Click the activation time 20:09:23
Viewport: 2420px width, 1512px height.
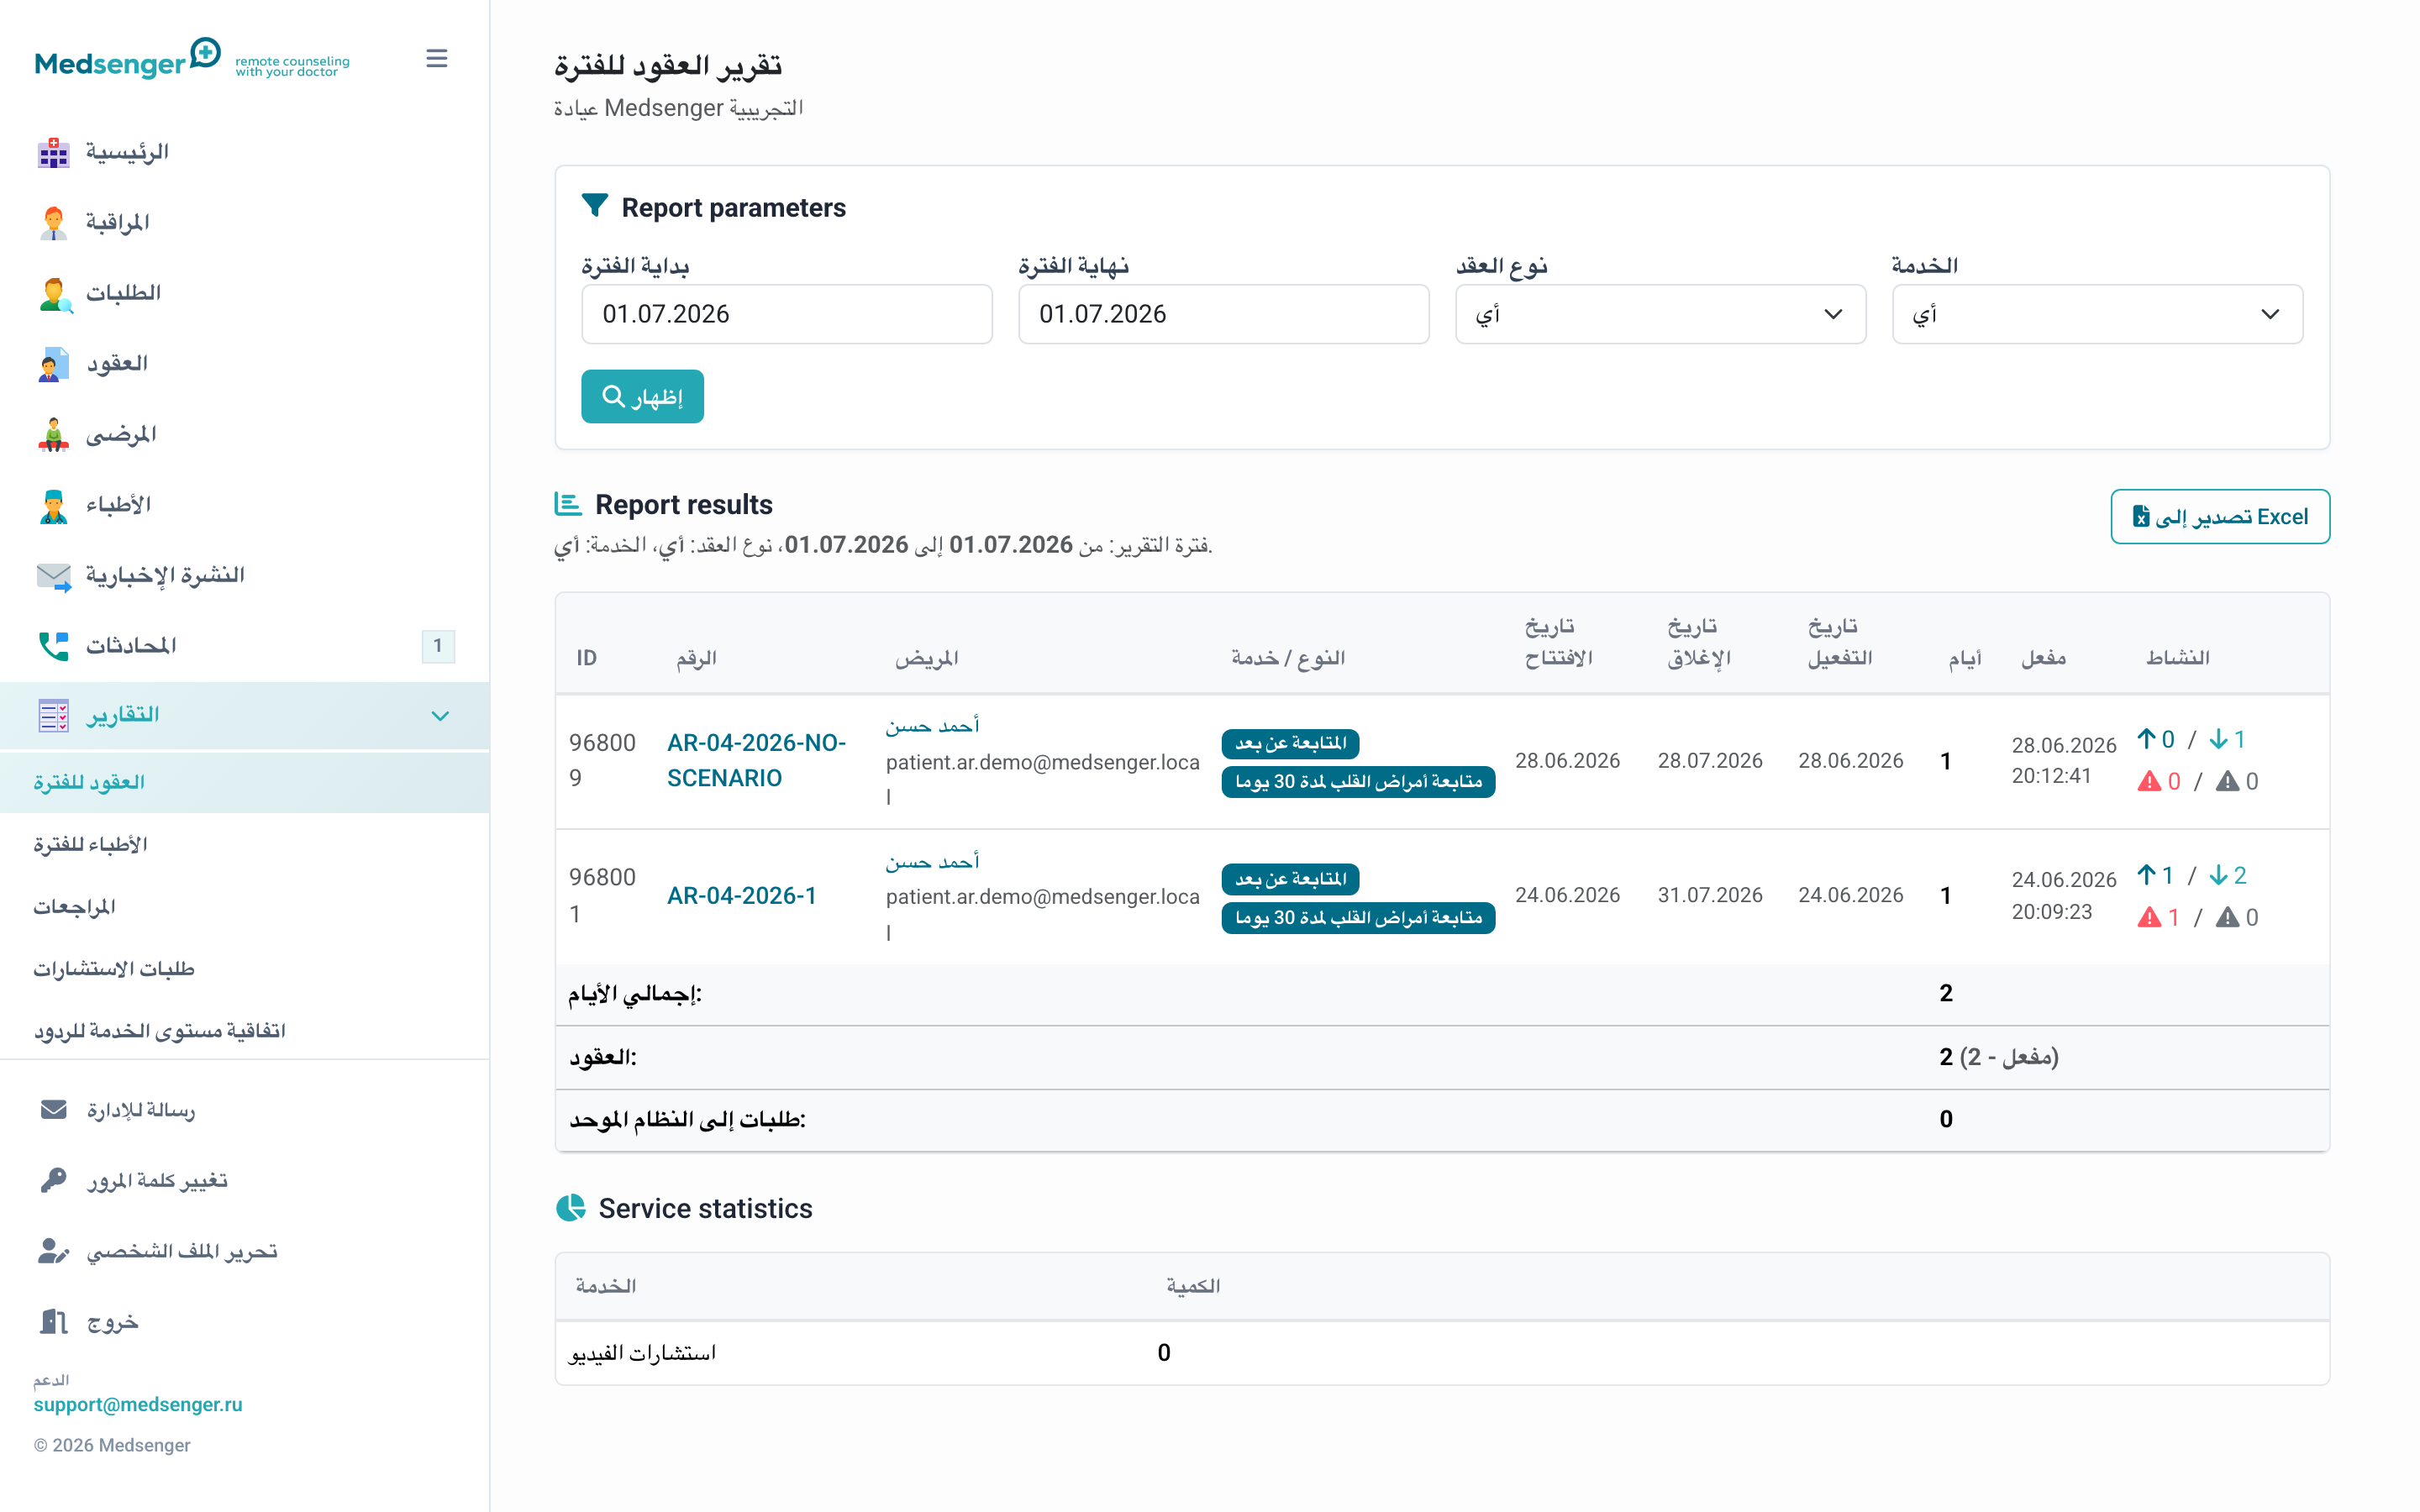(2052, 912)
